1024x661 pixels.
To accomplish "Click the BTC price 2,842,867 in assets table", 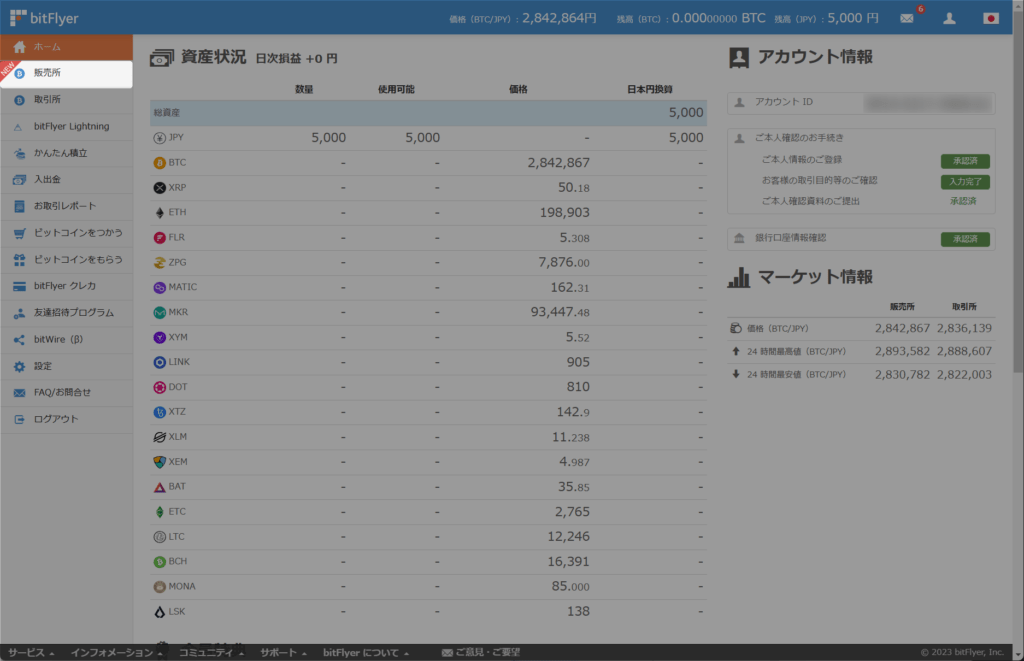I will point(558,163).
